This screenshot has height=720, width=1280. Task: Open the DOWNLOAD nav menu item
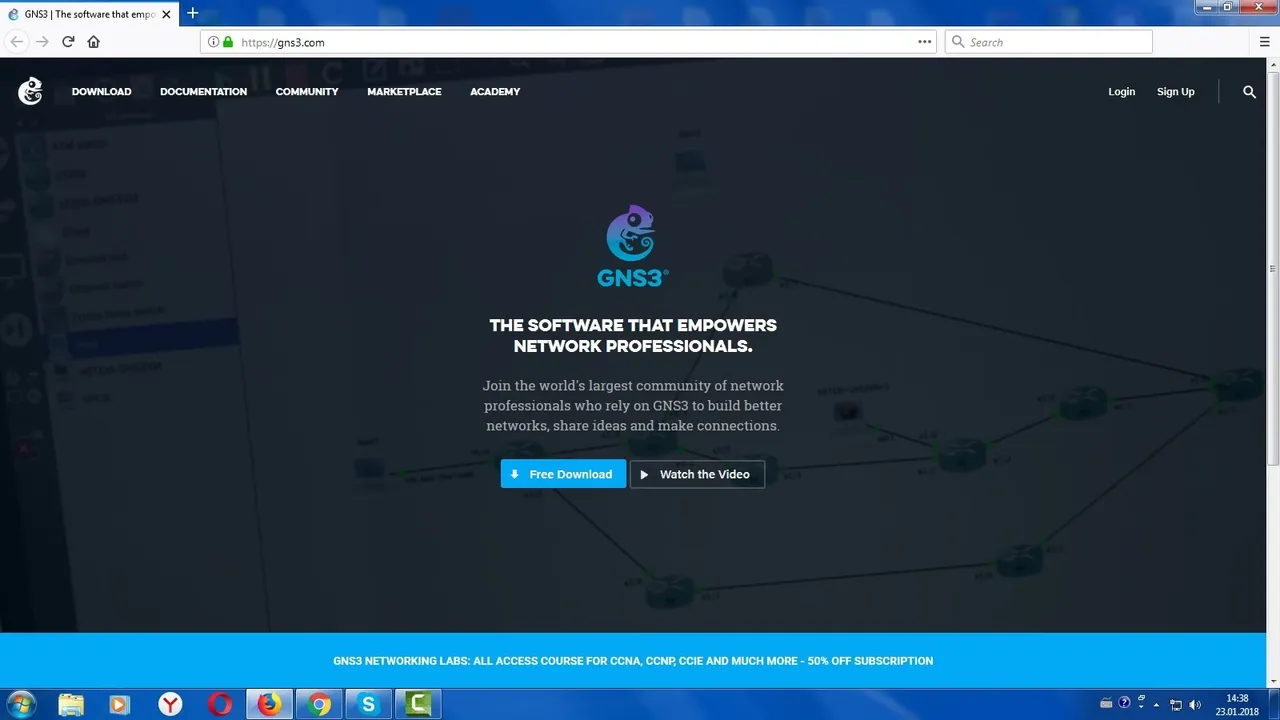(101, 92)
